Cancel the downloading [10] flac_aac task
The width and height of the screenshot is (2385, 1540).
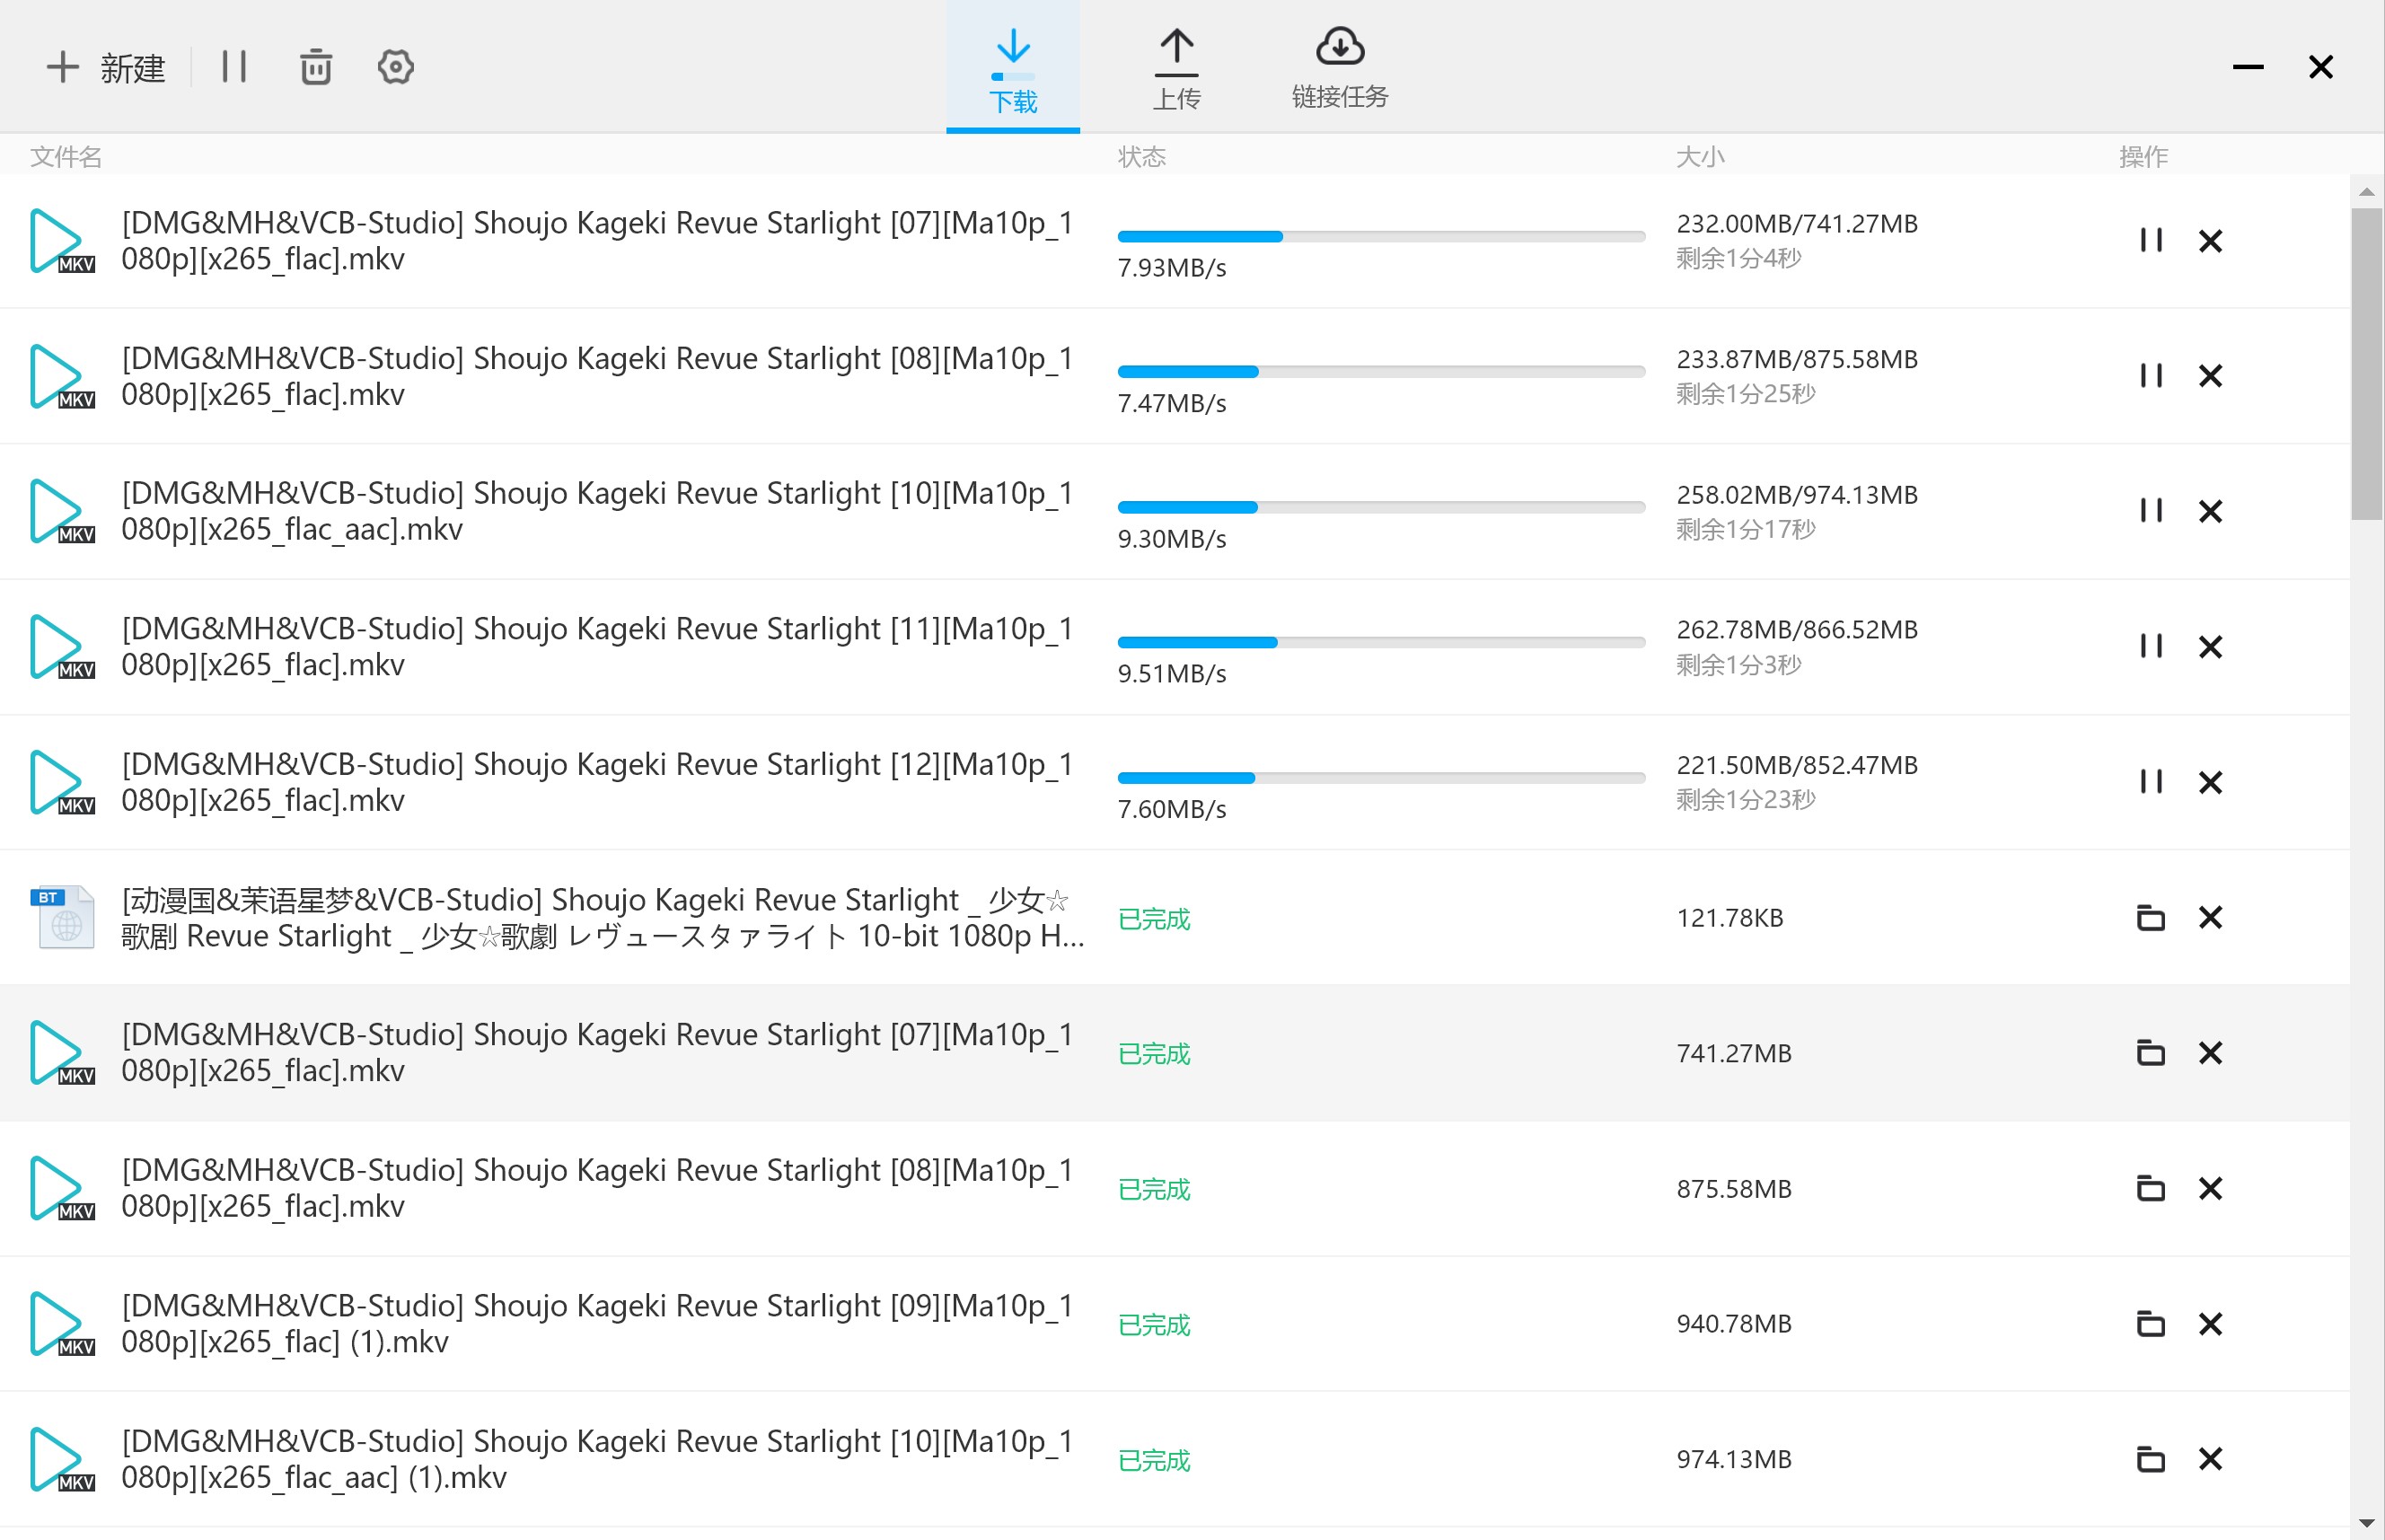point(2210,511)
